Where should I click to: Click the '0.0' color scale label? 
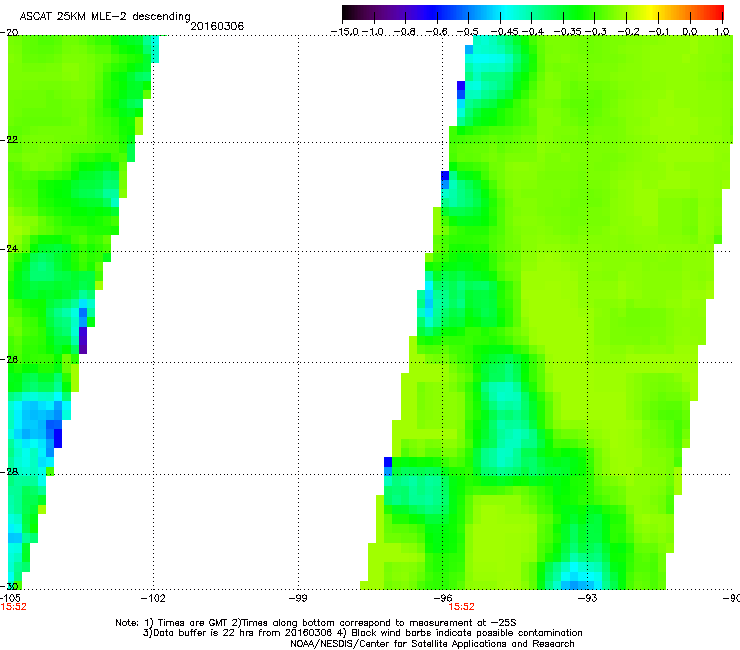point(690,32)
